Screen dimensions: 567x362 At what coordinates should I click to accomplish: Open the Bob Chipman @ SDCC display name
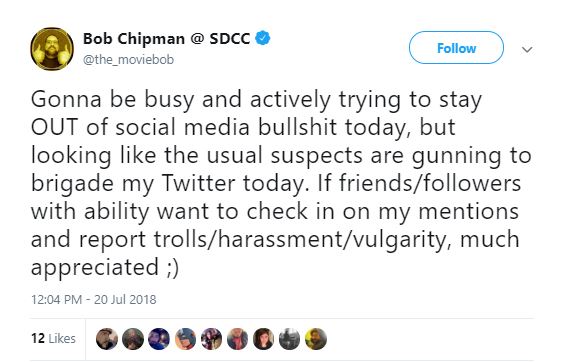[167, 38]
